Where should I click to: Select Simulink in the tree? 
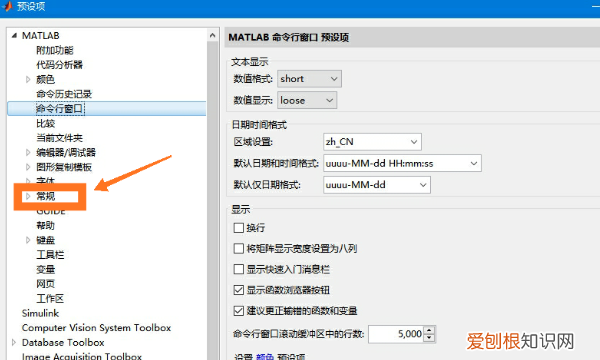tap(40, 313)
